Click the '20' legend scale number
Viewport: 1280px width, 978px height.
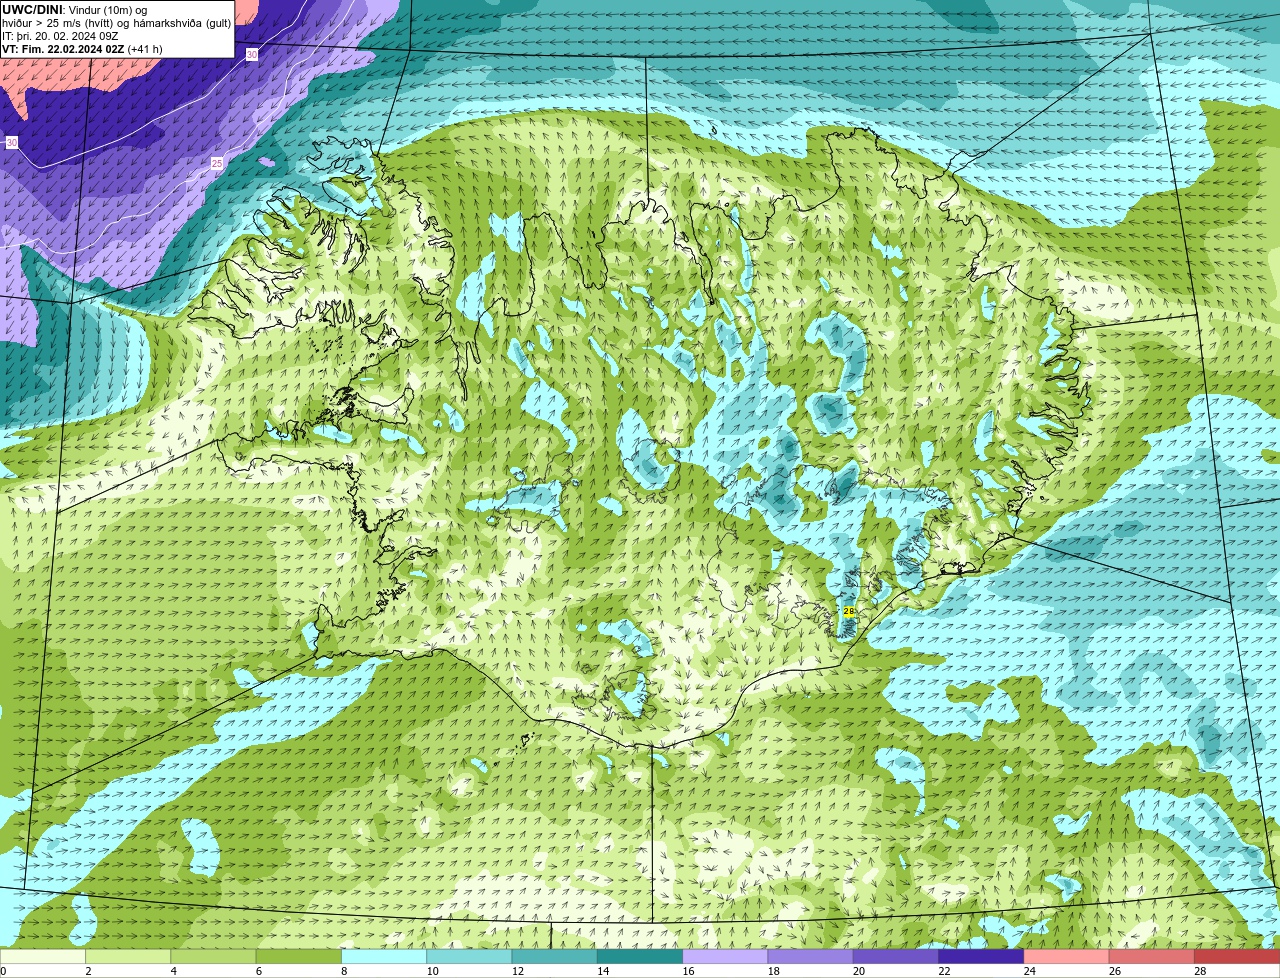tap(859, 971)
